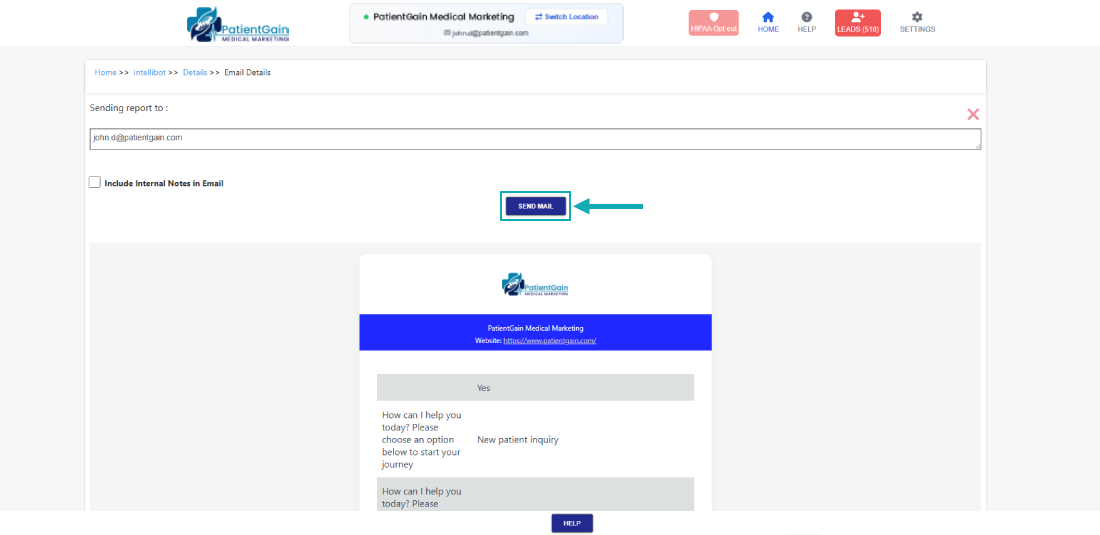The image size is (1100, 535).
Task: Click the PatientGain logo in header
Action: (x=238, y=25)
